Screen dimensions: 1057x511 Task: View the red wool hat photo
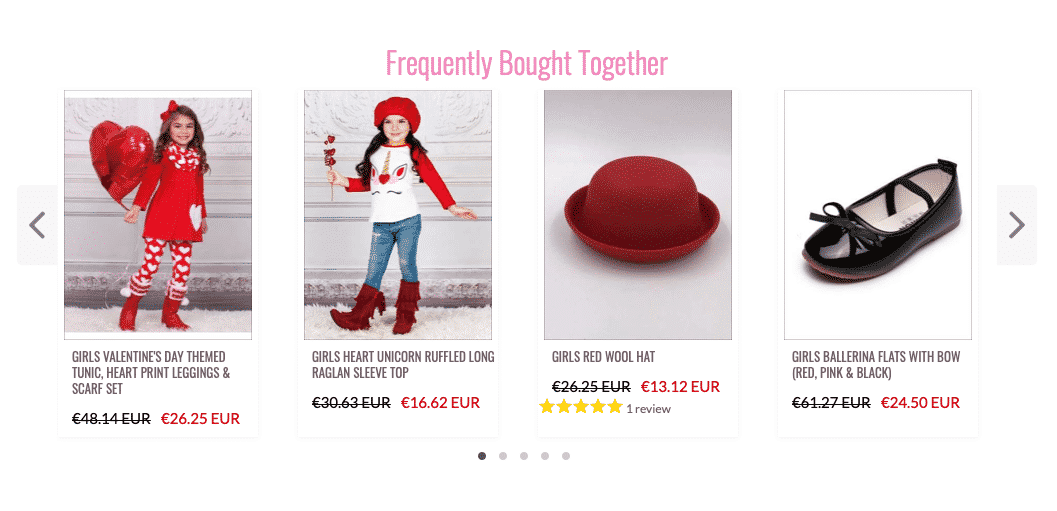638,215
